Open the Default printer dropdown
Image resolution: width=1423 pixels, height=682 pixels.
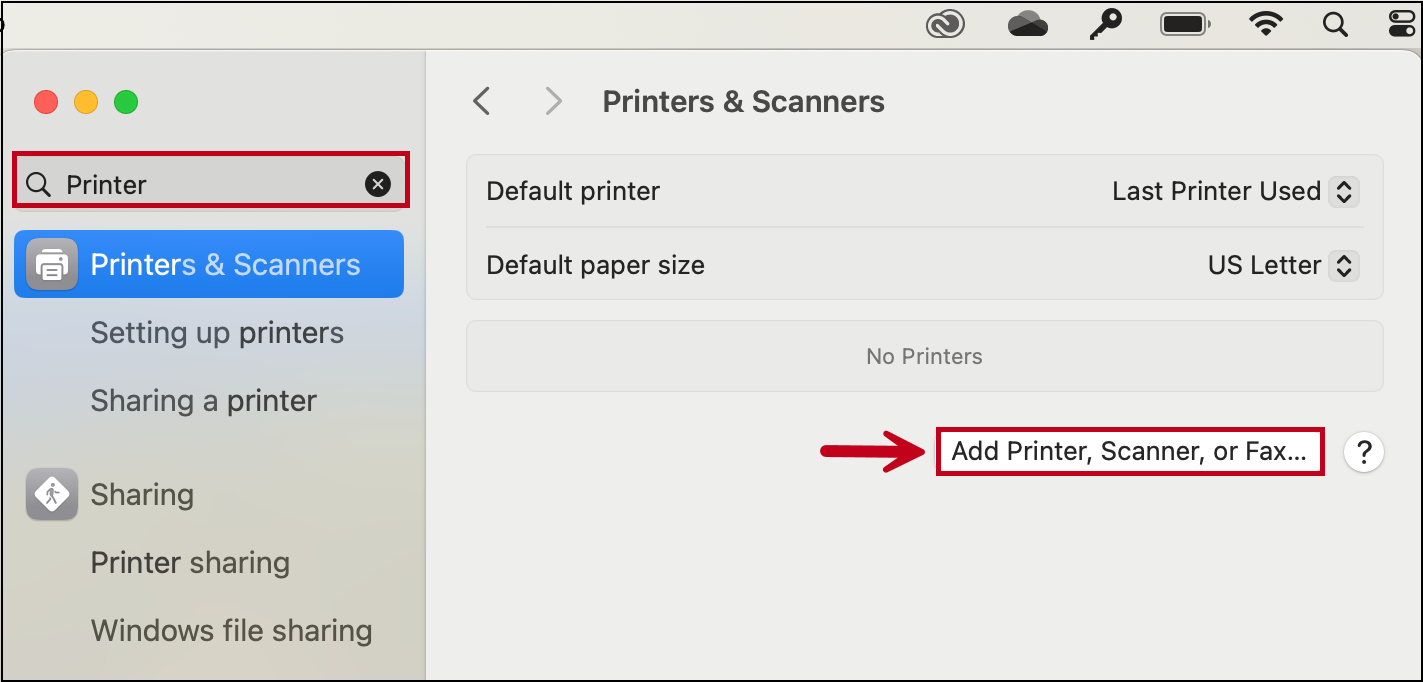(1344, 191)
